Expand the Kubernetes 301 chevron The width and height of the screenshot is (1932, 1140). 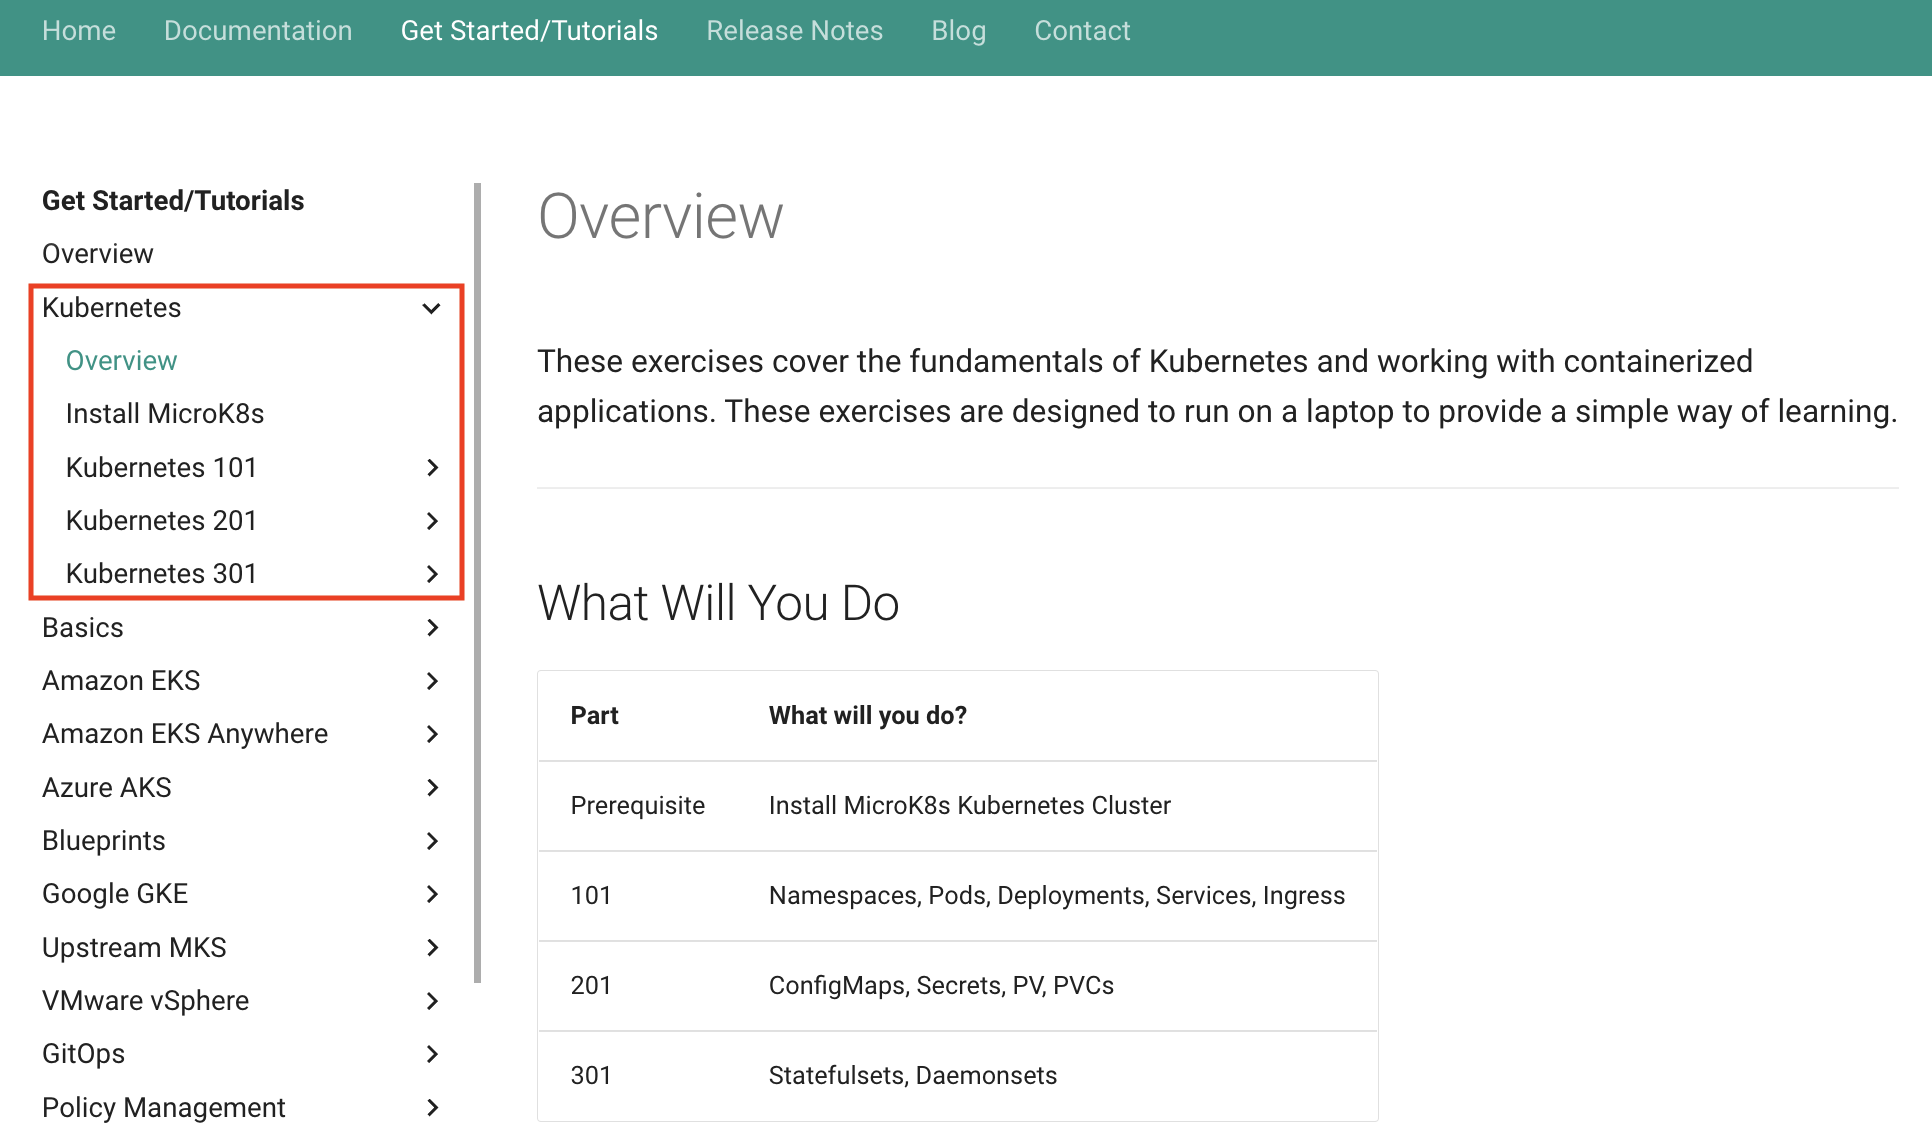(432, 574)
